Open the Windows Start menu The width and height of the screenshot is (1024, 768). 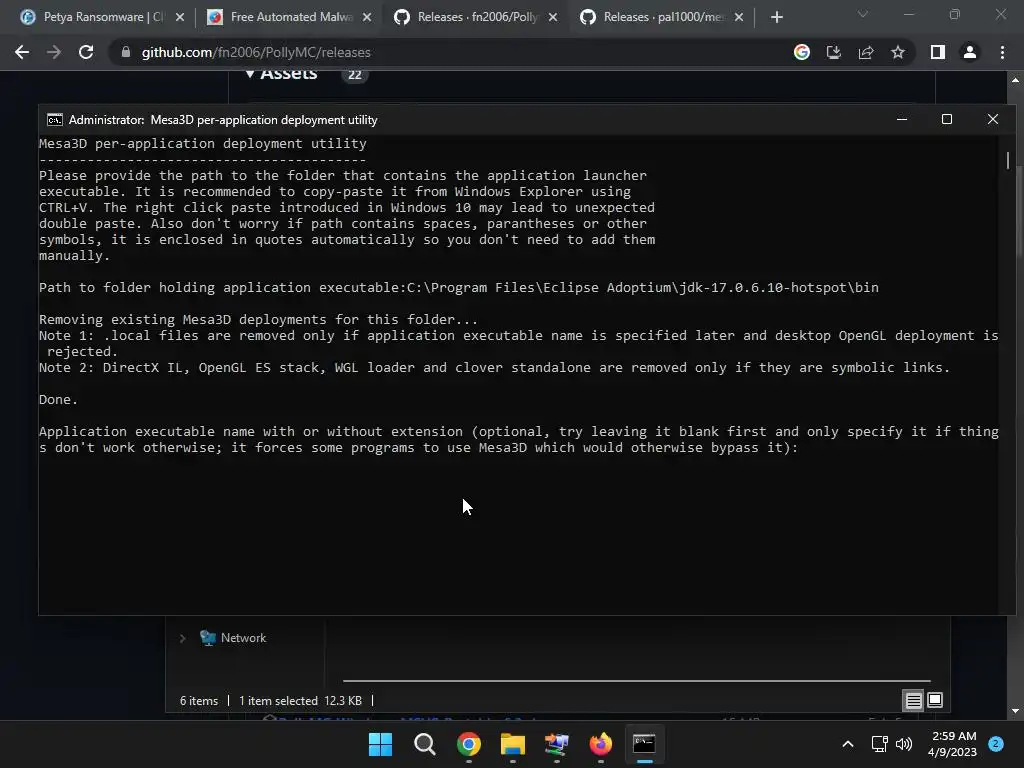(381, 744)
